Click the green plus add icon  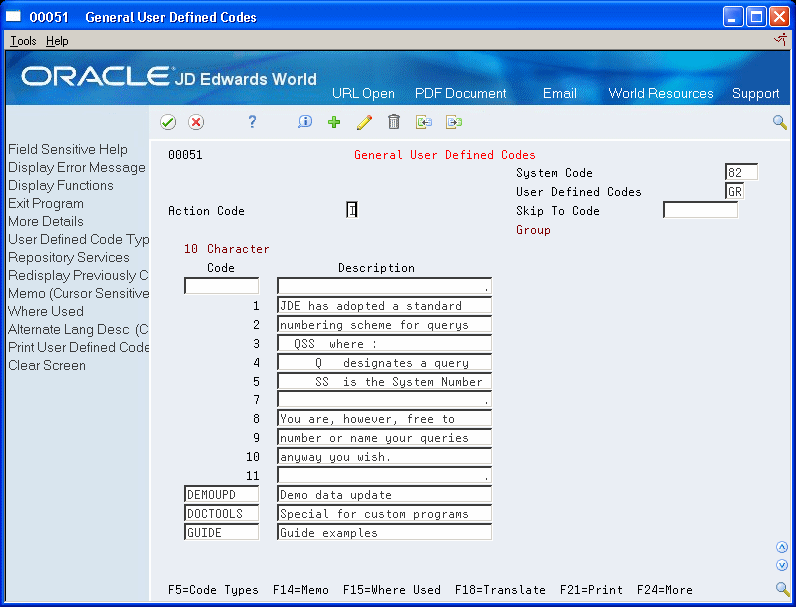coord(334,122)
